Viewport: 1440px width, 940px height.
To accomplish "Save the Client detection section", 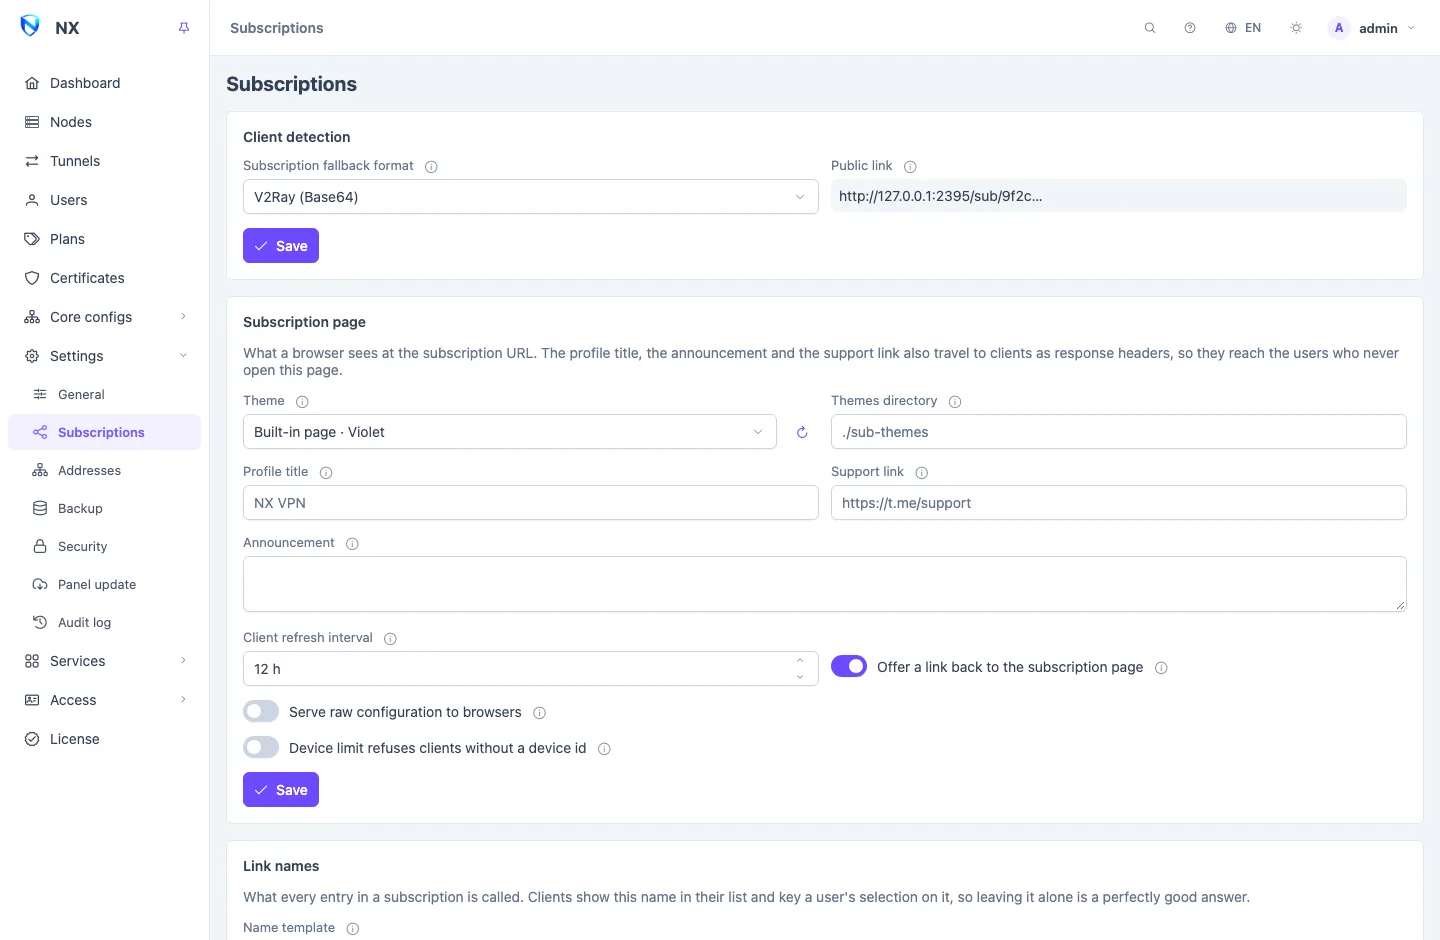I will (281, 246).
